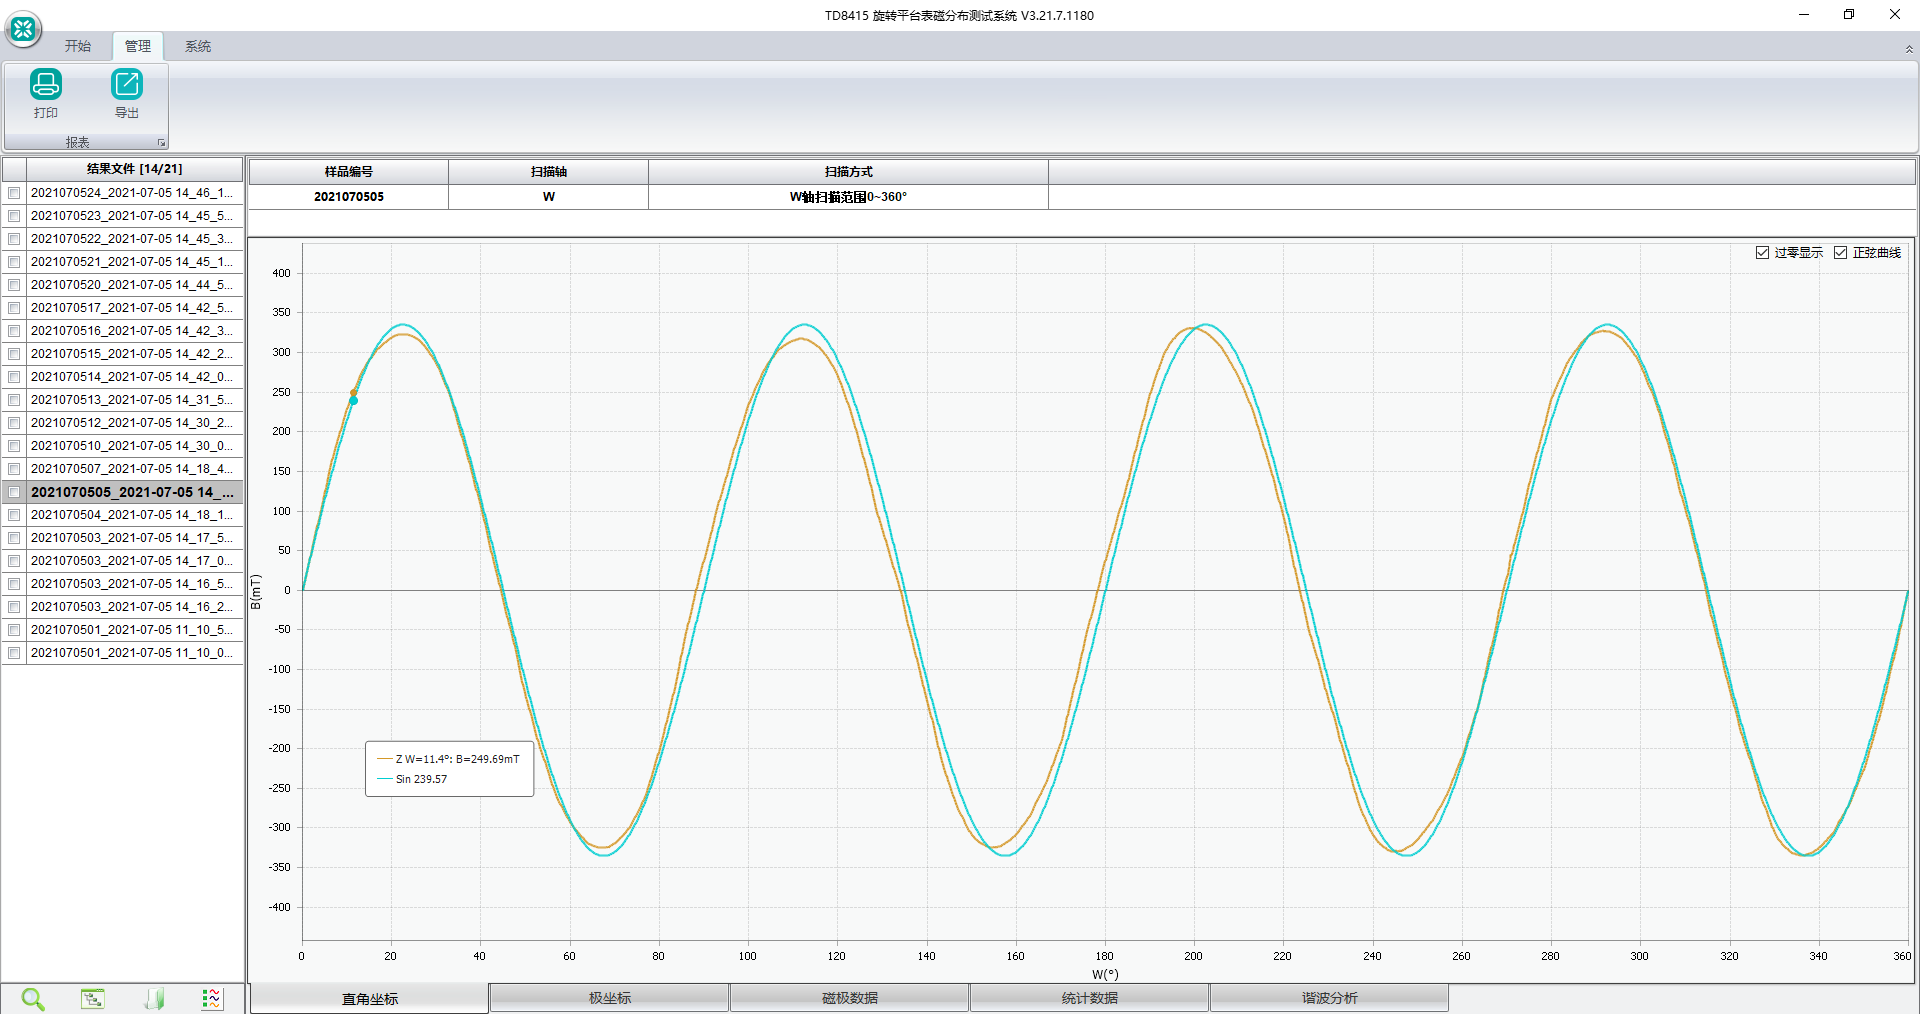Click the green magnifier search icon
The width and height of the screenshot is (1920, 1014).
click(32, 998)
